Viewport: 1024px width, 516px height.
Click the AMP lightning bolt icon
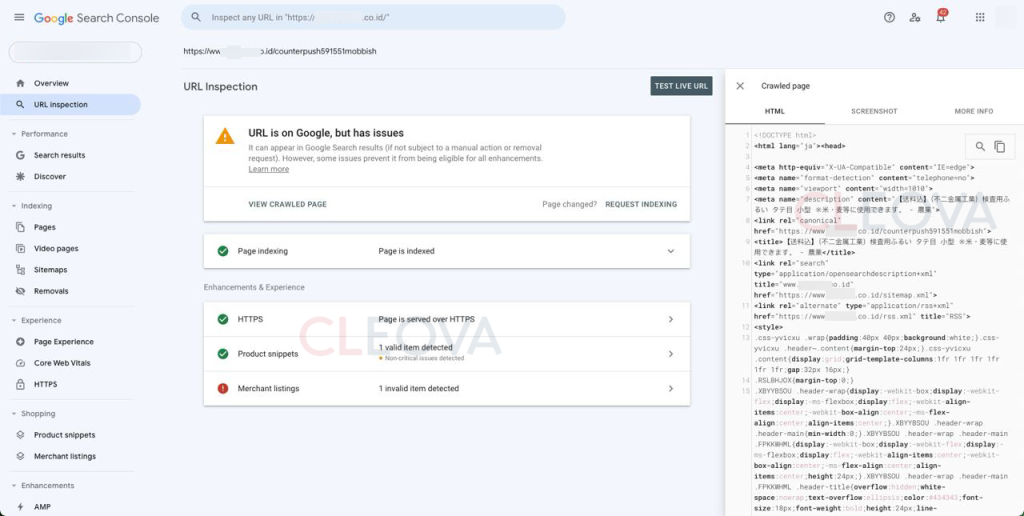coord(20,507)
